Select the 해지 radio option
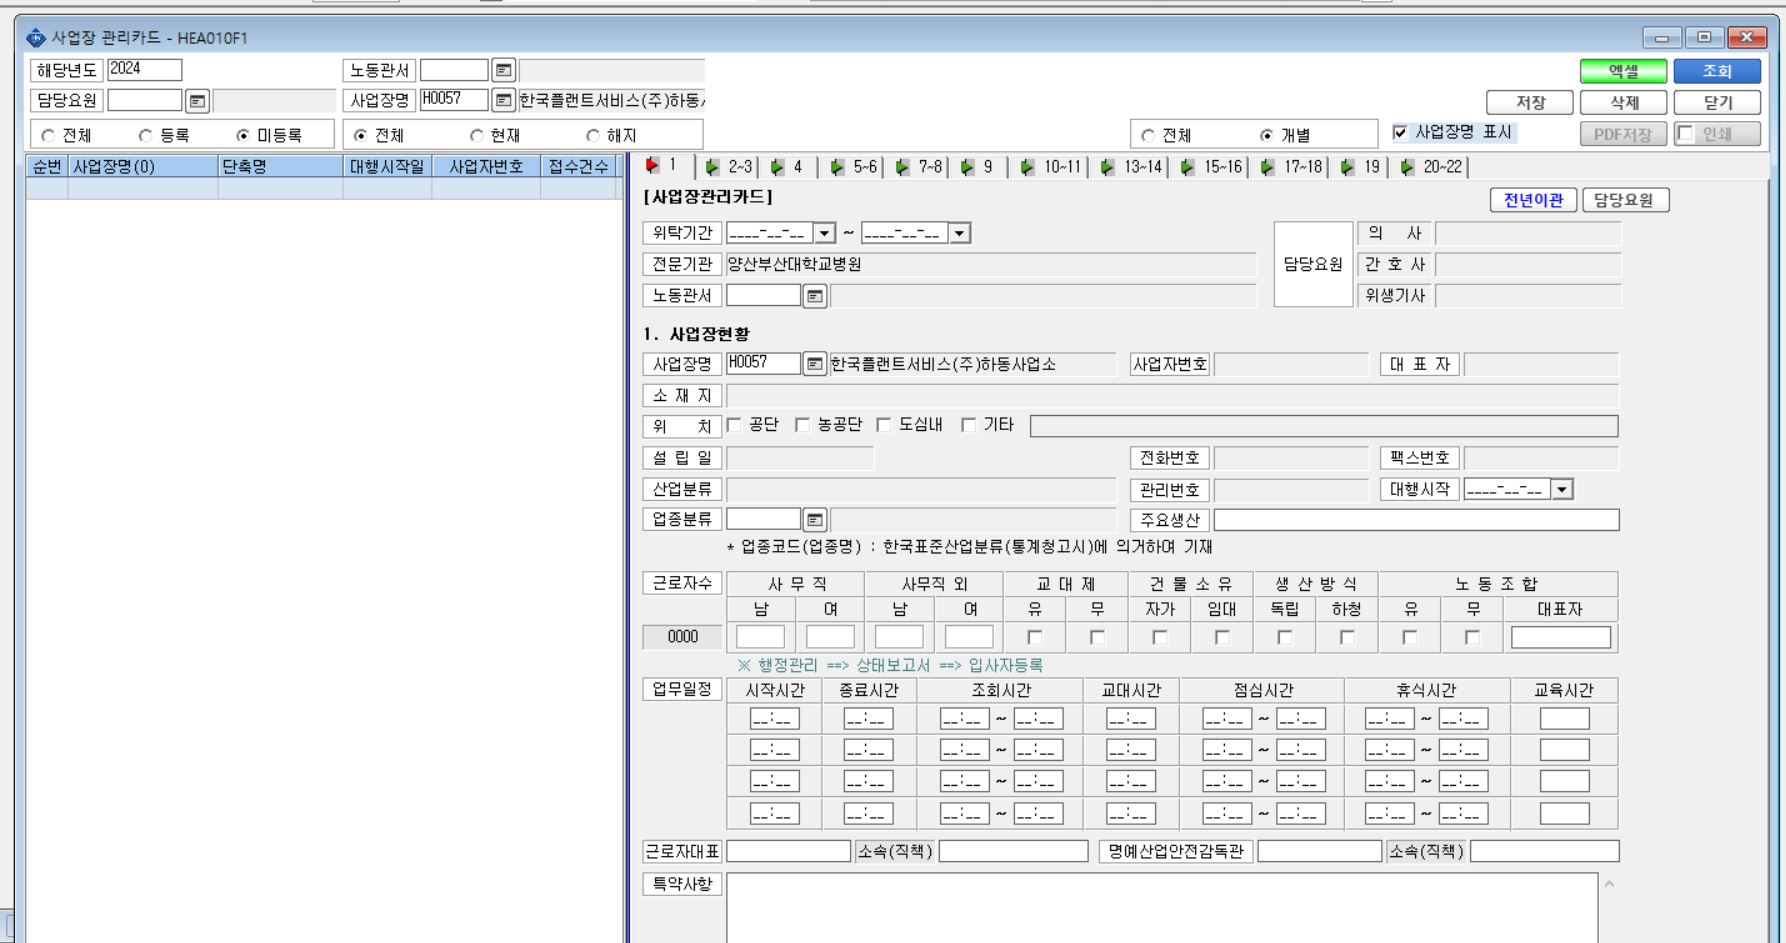 [593, 135]
